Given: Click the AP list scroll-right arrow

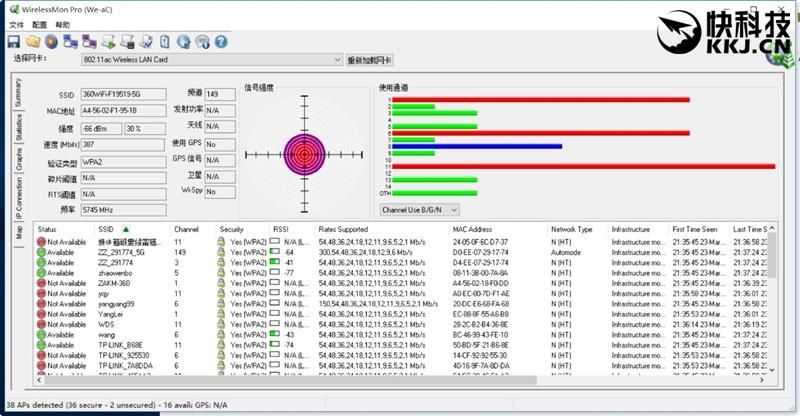Looking at the screenshot, I should pos(762,380).
